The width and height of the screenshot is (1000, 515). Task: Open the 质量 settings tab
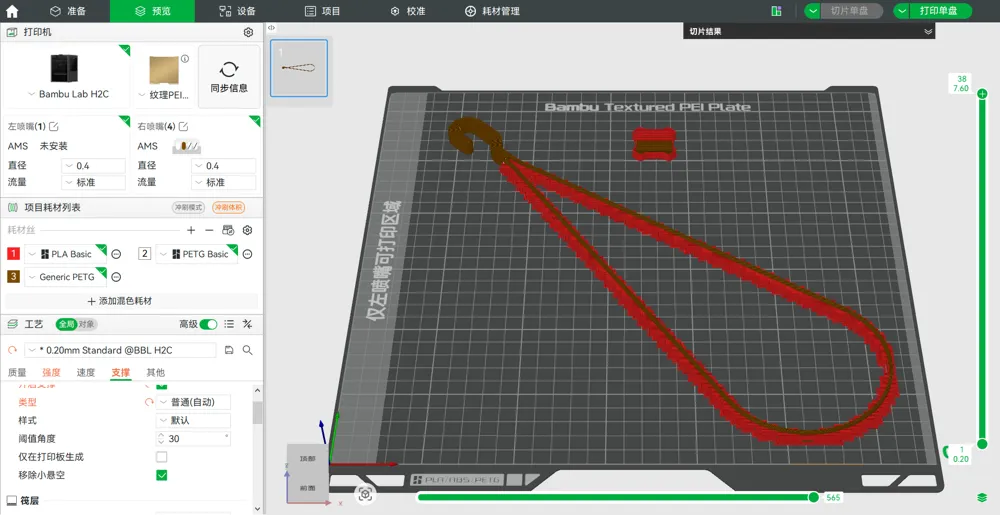point(17,372)
